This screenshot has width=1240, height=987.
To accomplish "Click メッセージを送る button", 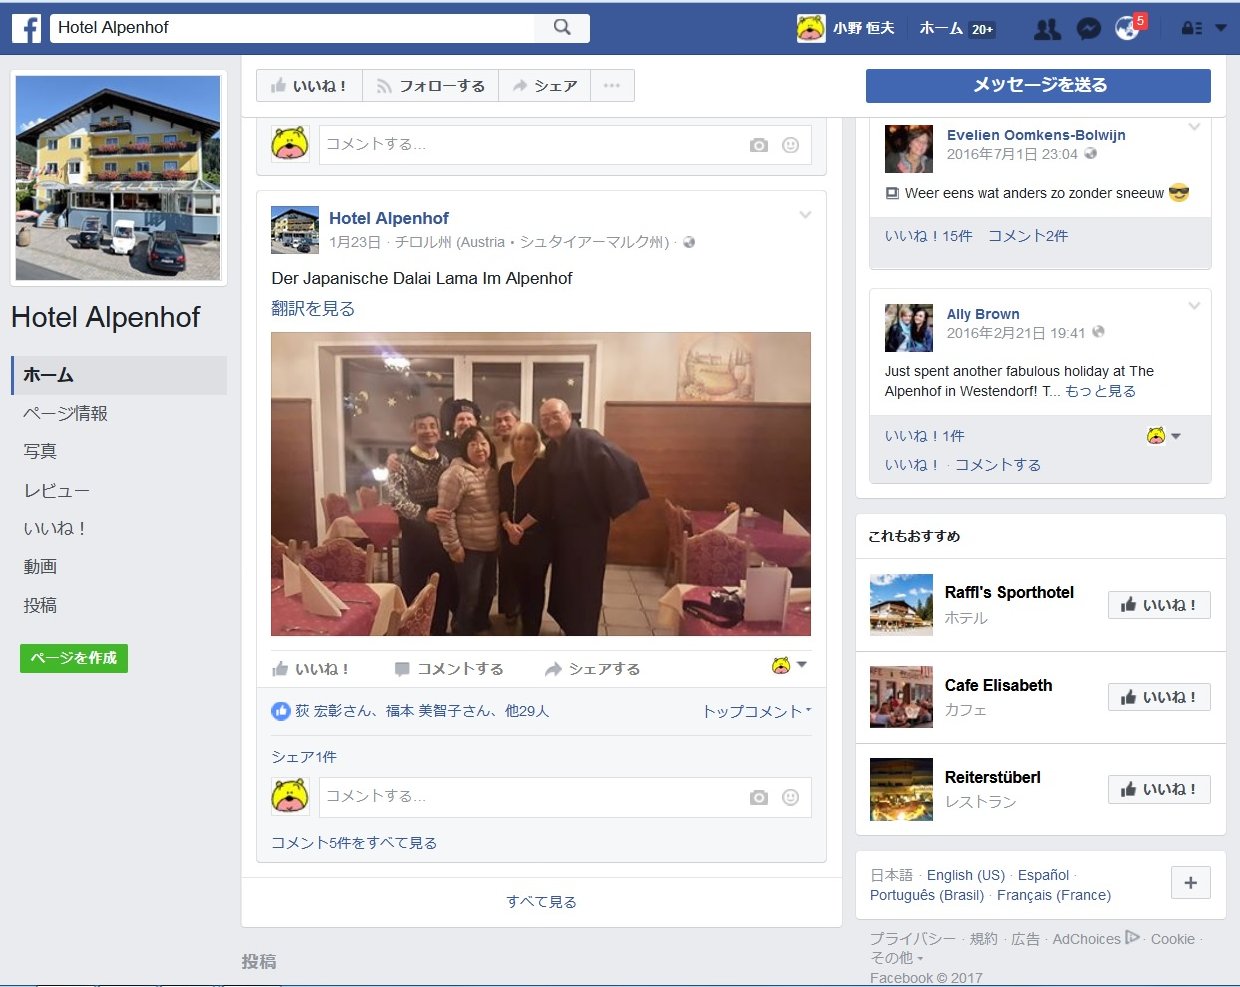I will pos(1038,85).
